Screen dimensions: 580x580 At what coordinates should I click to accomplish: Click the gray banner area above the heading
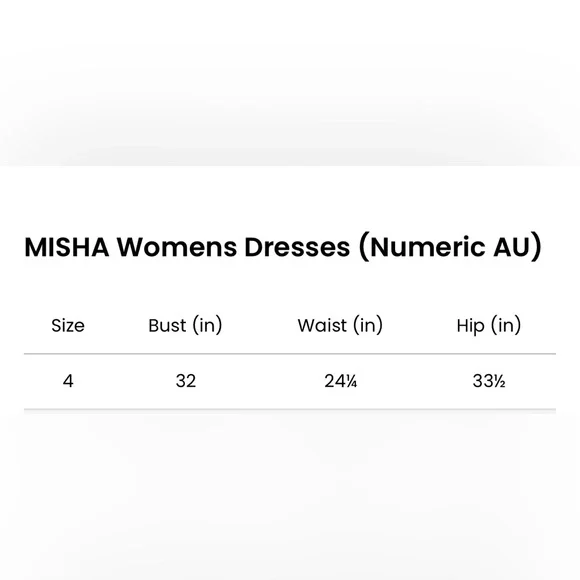tap(290, 83)
